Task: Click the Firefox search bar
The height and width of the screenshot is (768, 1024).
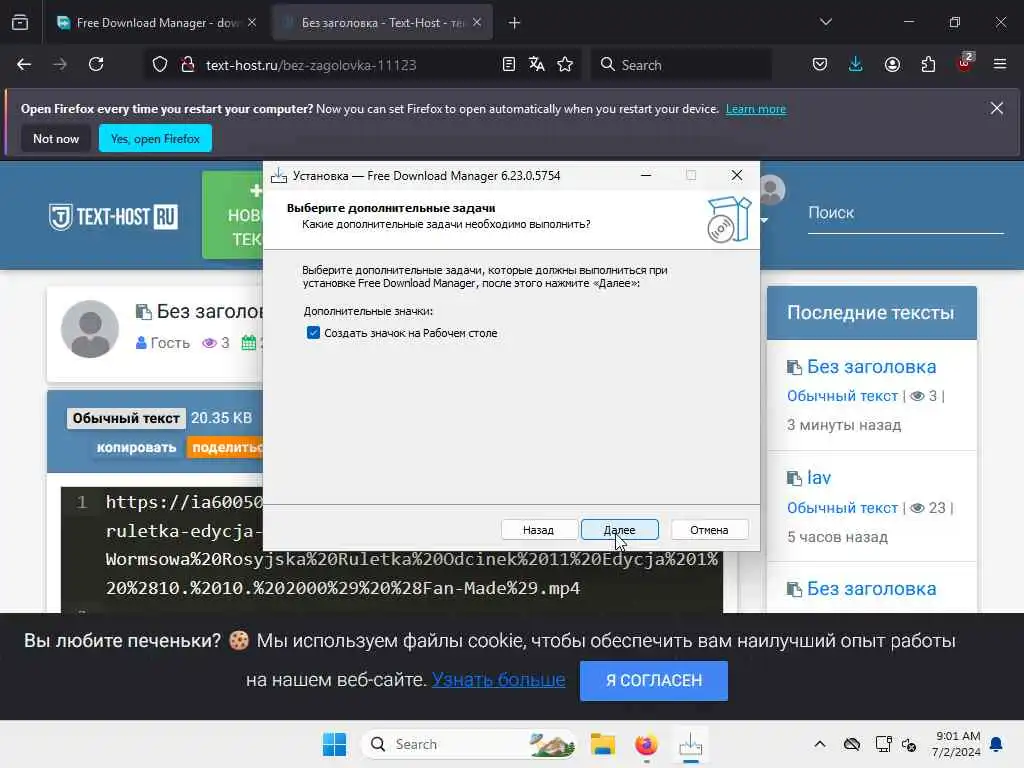Action: (x=681, y=65)
